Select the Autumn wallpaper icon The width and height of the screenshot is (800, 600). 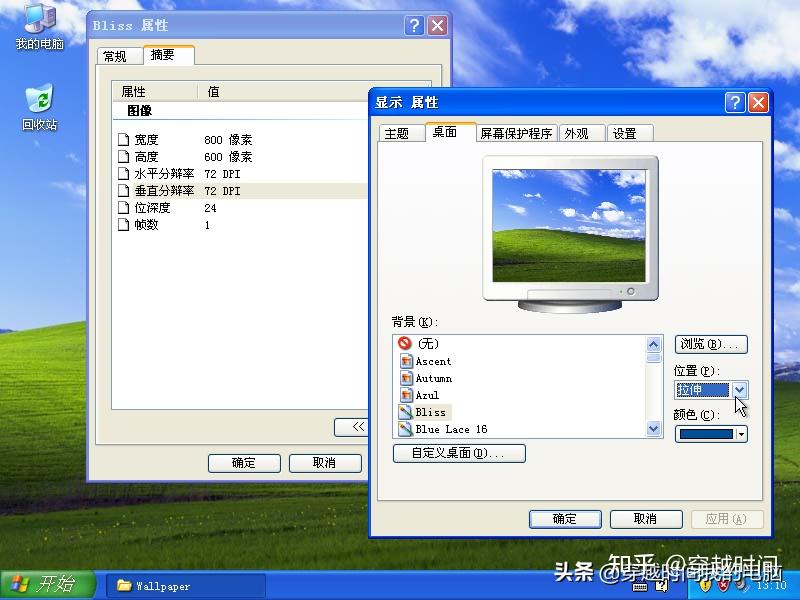tap(406, 378)
